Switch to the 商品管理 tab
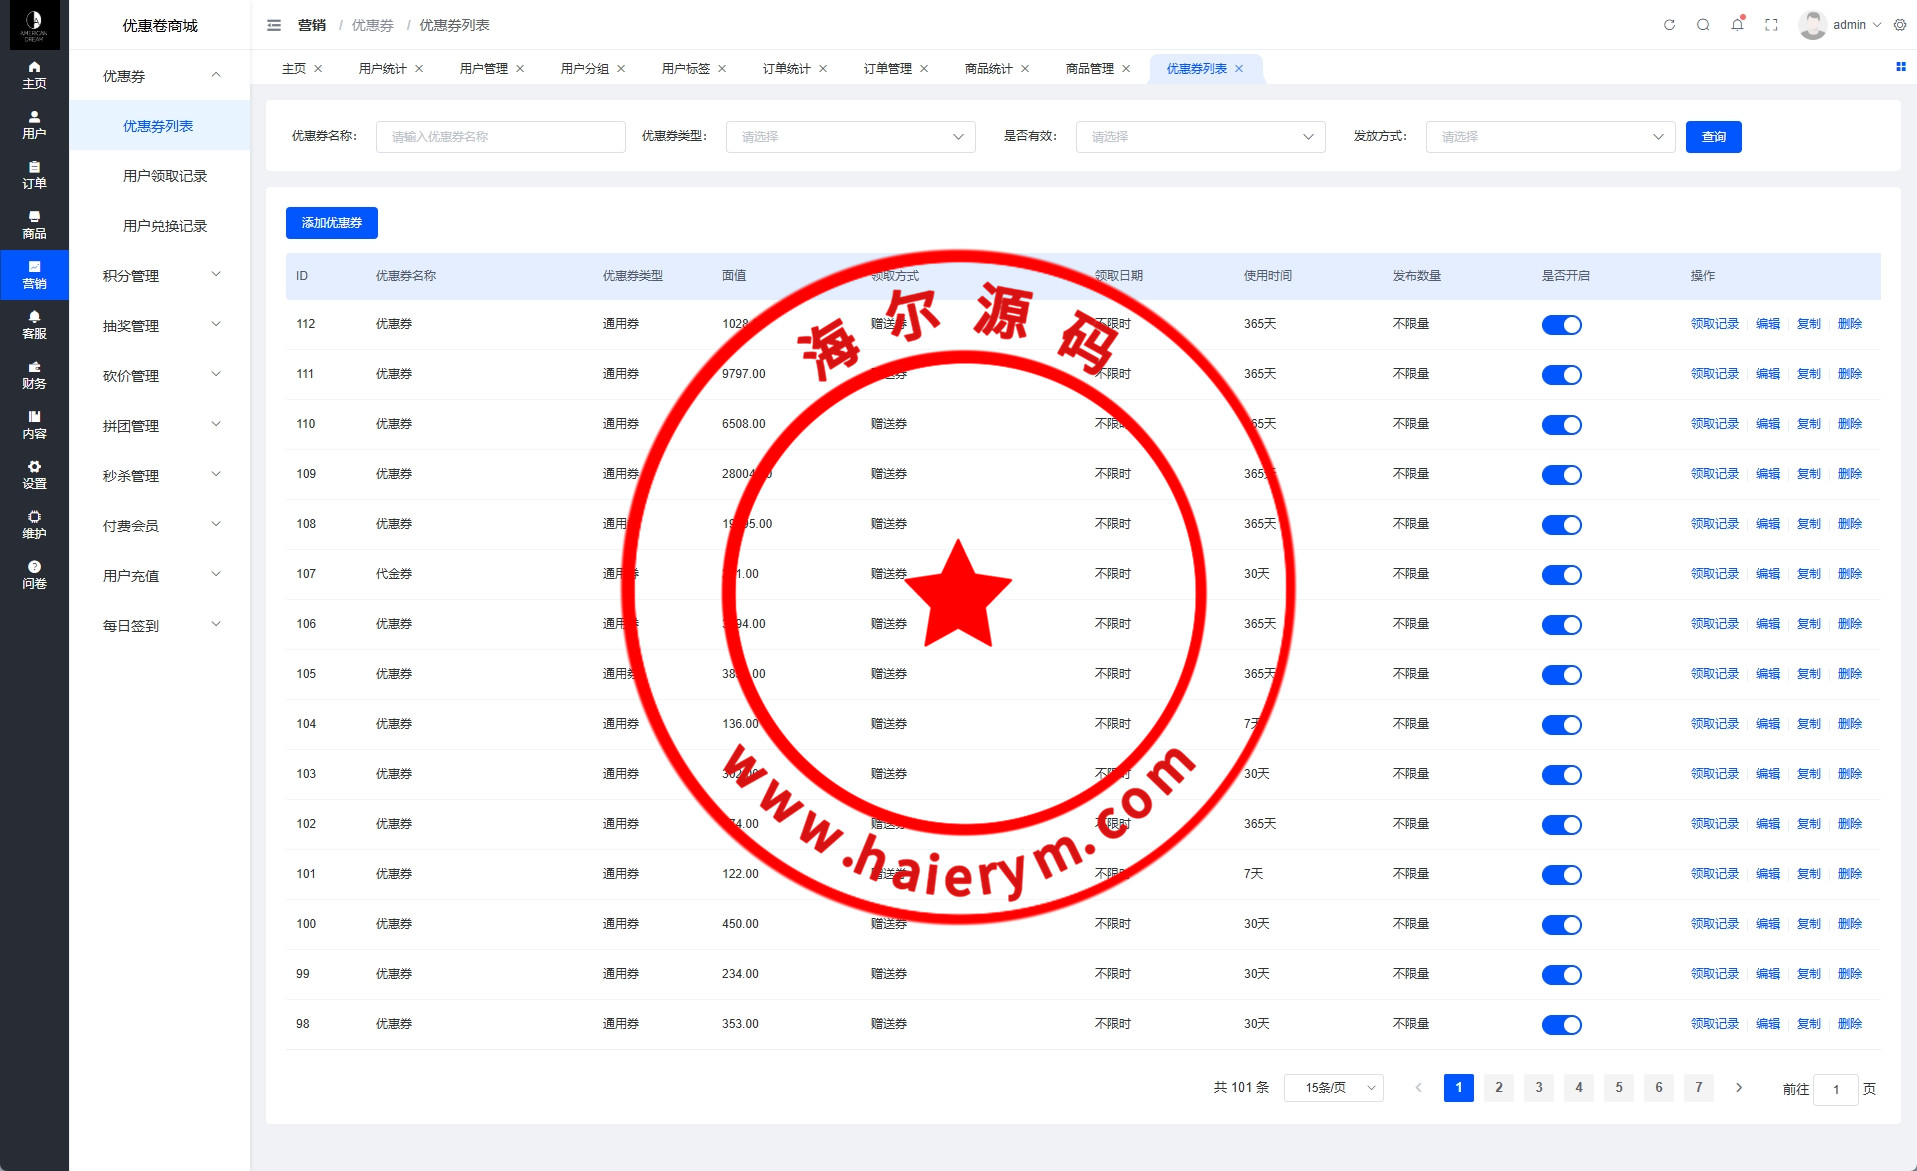 pos(1089,69)
